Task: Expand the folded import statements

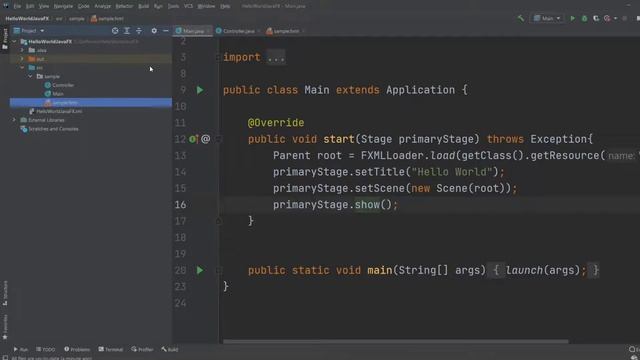Action: click(x=276, y=58)
